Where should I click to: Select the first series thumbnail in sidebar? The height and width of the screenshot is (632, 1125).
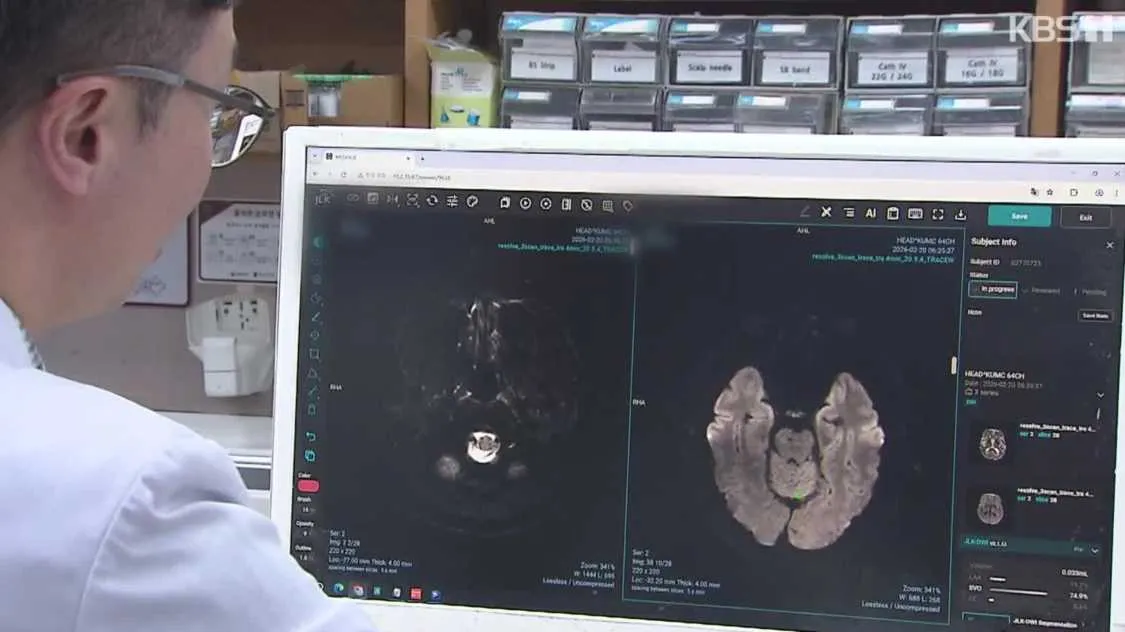[992, 443]
